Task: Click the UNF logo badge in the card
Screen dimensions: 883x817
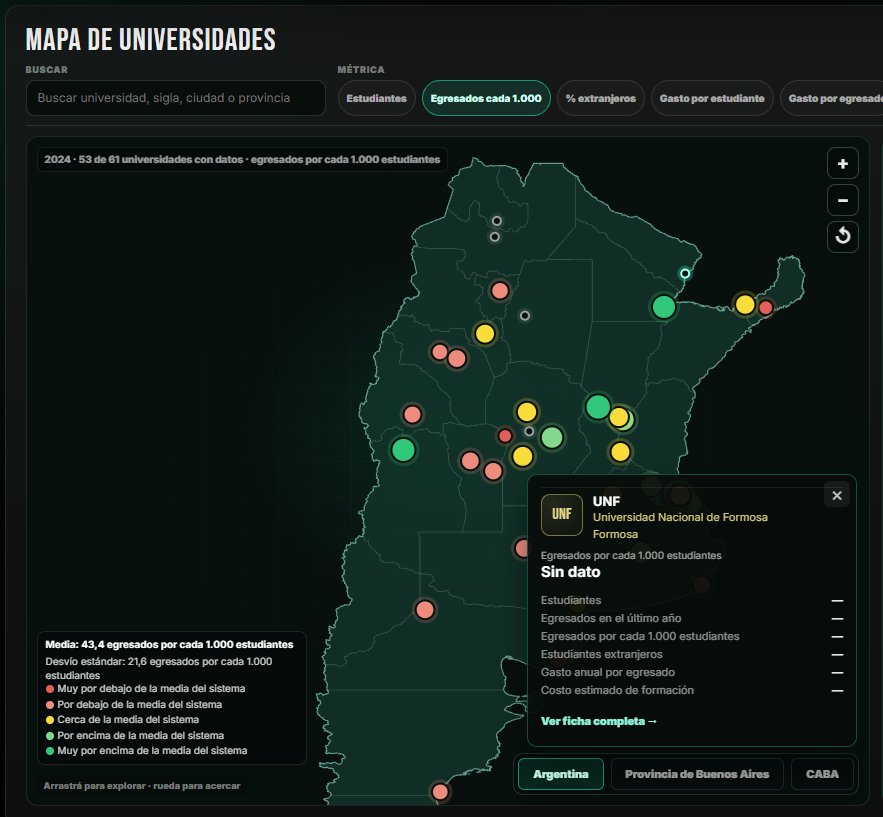Action: point(561,514)
